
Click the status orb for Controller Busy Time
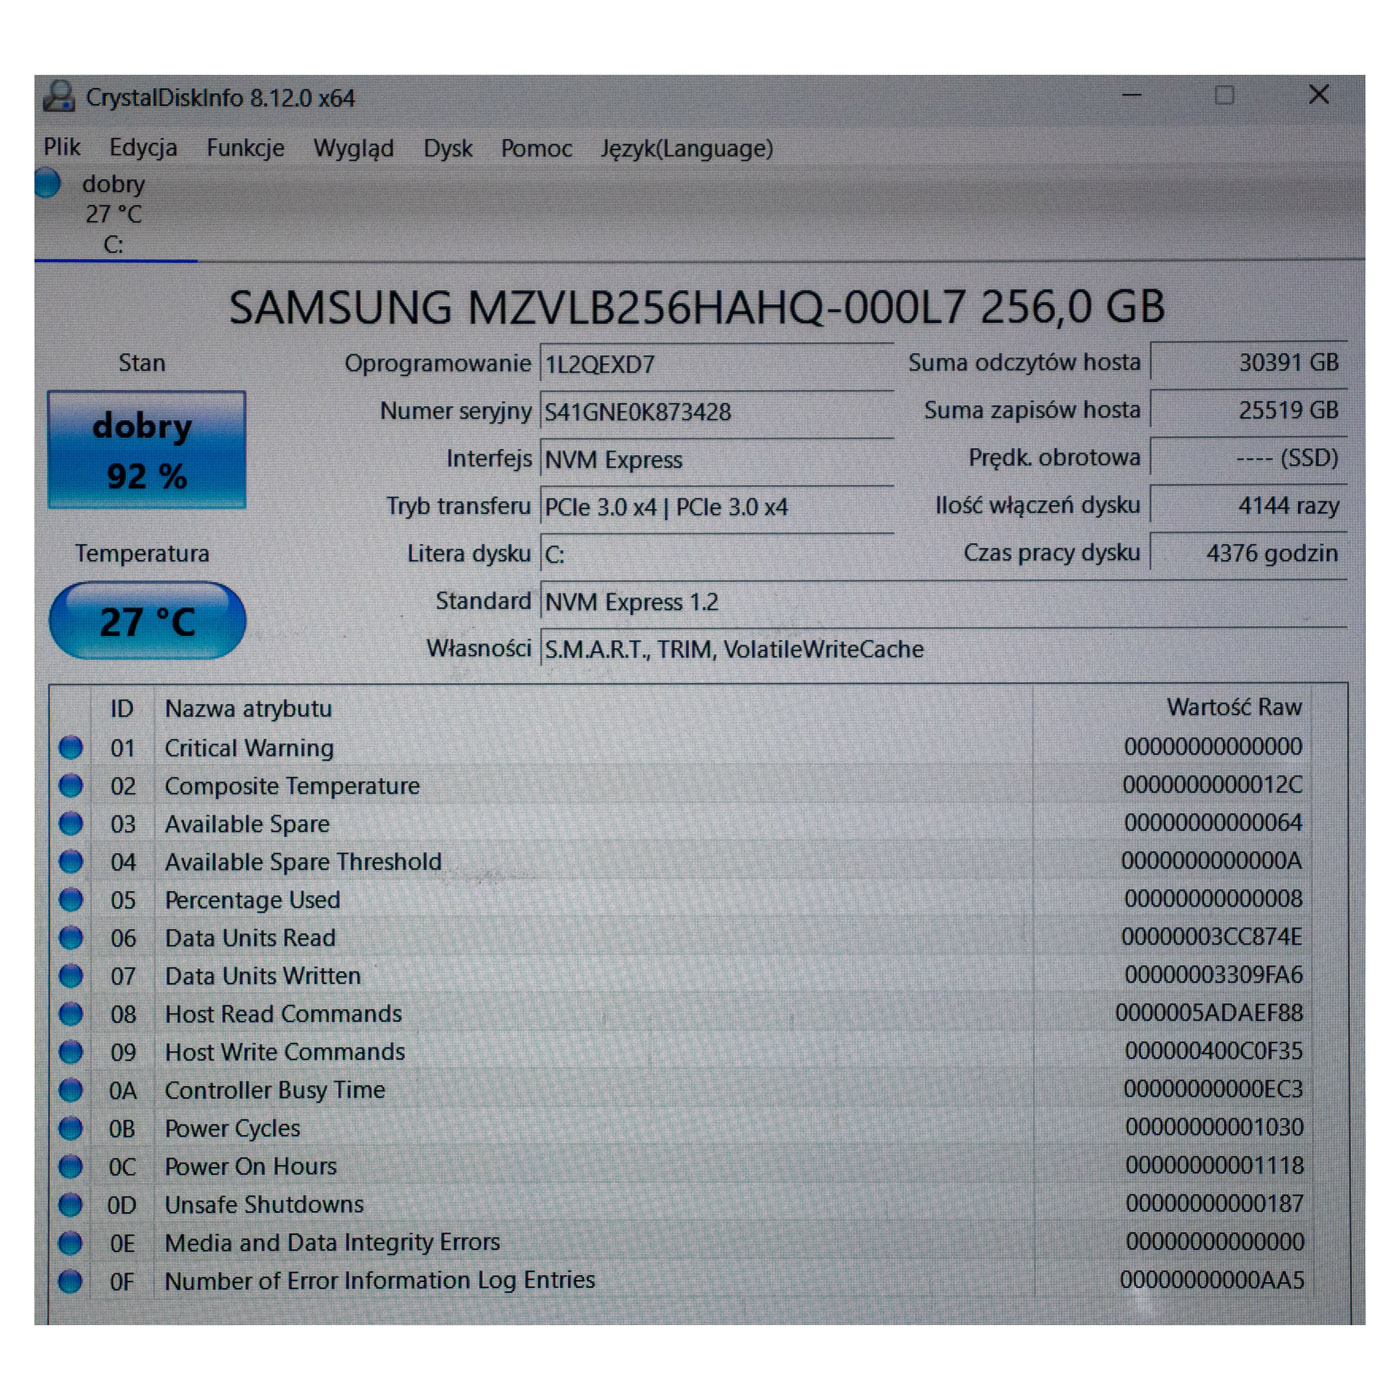pos(70,1090)
